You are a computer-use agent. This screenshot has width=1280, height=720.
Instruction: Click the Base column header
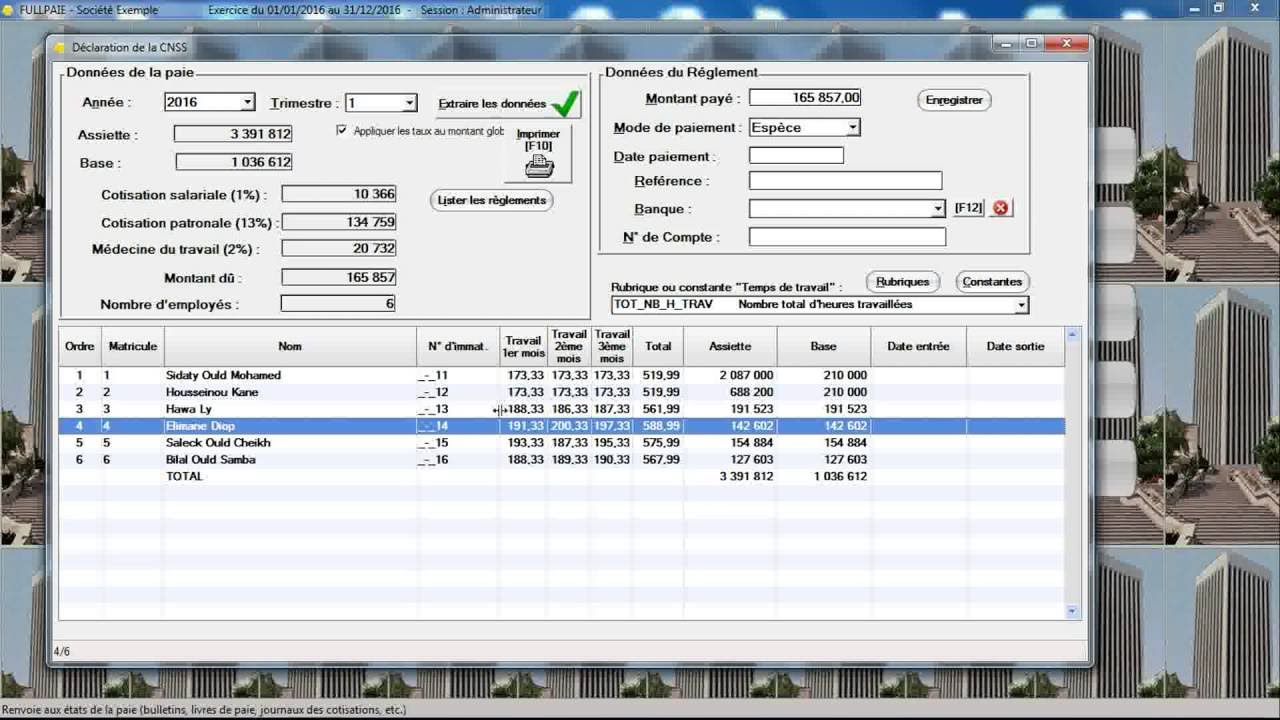pos(823,346)
